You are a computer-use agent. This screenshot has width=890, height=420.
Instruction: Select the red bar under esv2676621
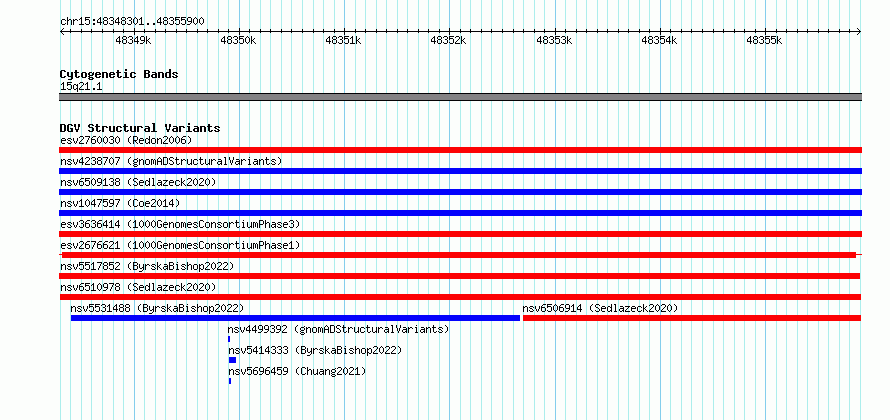click(x=459, y=255)
